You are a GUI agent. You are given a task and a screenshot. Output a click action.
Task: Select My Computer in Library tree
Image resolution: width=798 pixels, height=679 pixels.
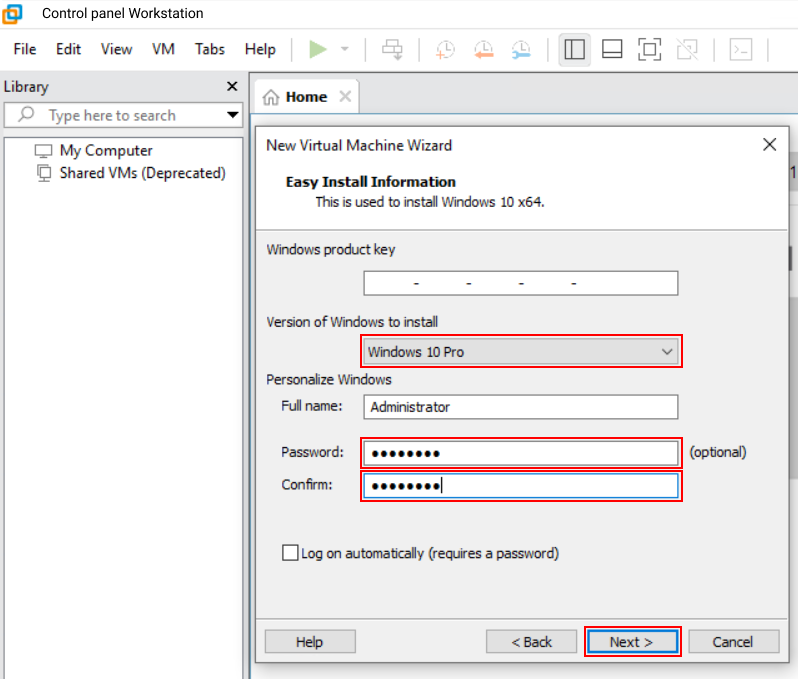(105, 151)
